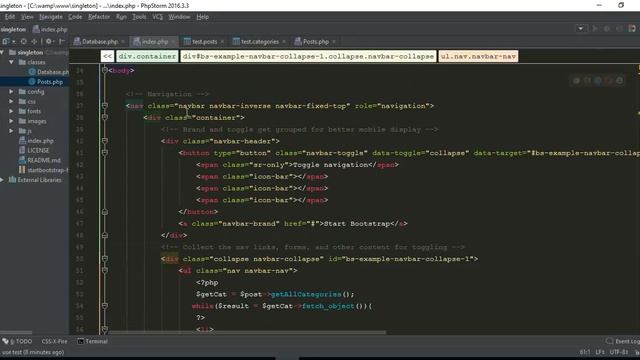Screen dimensions: 640x360
Task: Open the Help menu
Action: 202,17
